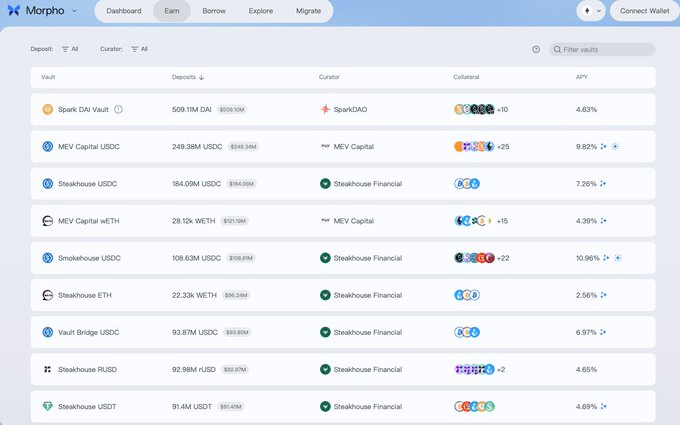The height and width of the screenshot is (425, 680).
Task: Open the MEV Capital USDC vault
Action: (x=343, y=147)
